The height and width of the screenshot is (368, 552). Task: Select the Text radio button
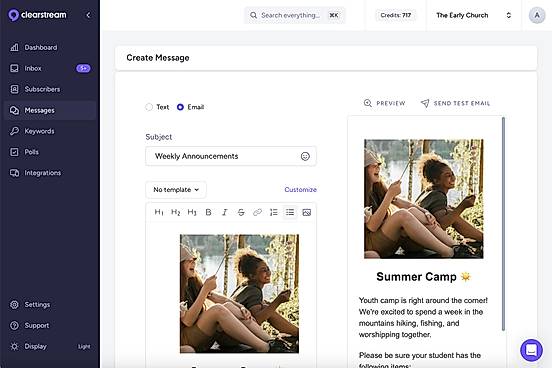[149, 107]
